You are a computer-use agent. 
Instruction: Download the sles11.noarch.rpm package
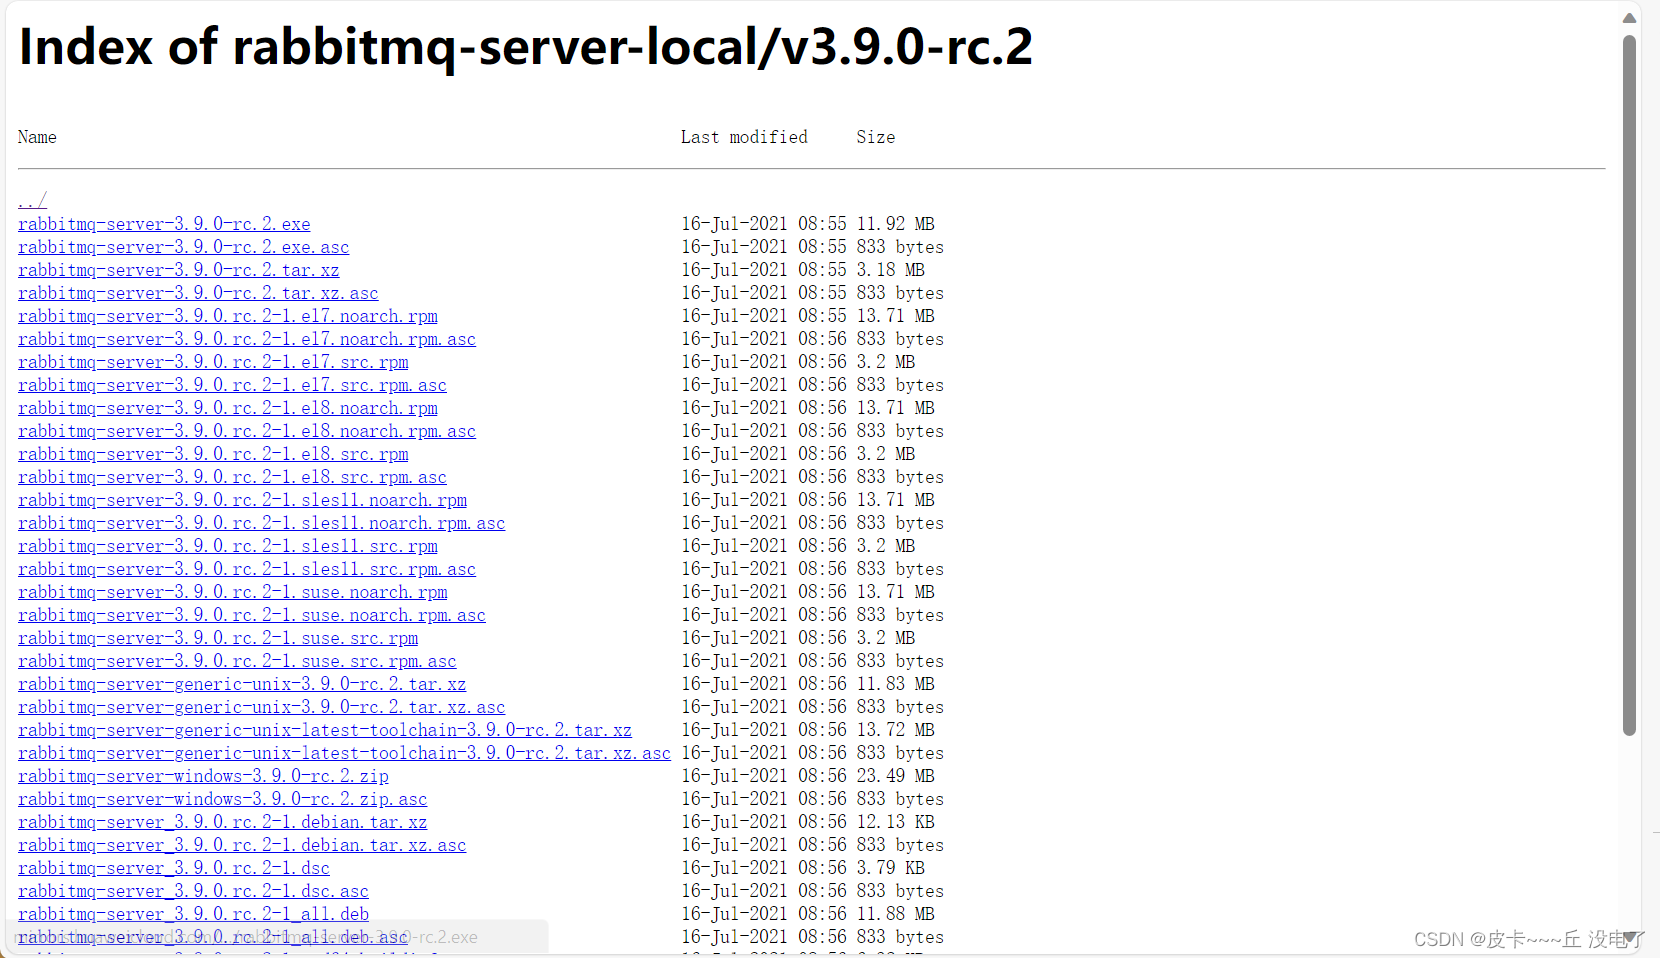(x=242, y=500)
